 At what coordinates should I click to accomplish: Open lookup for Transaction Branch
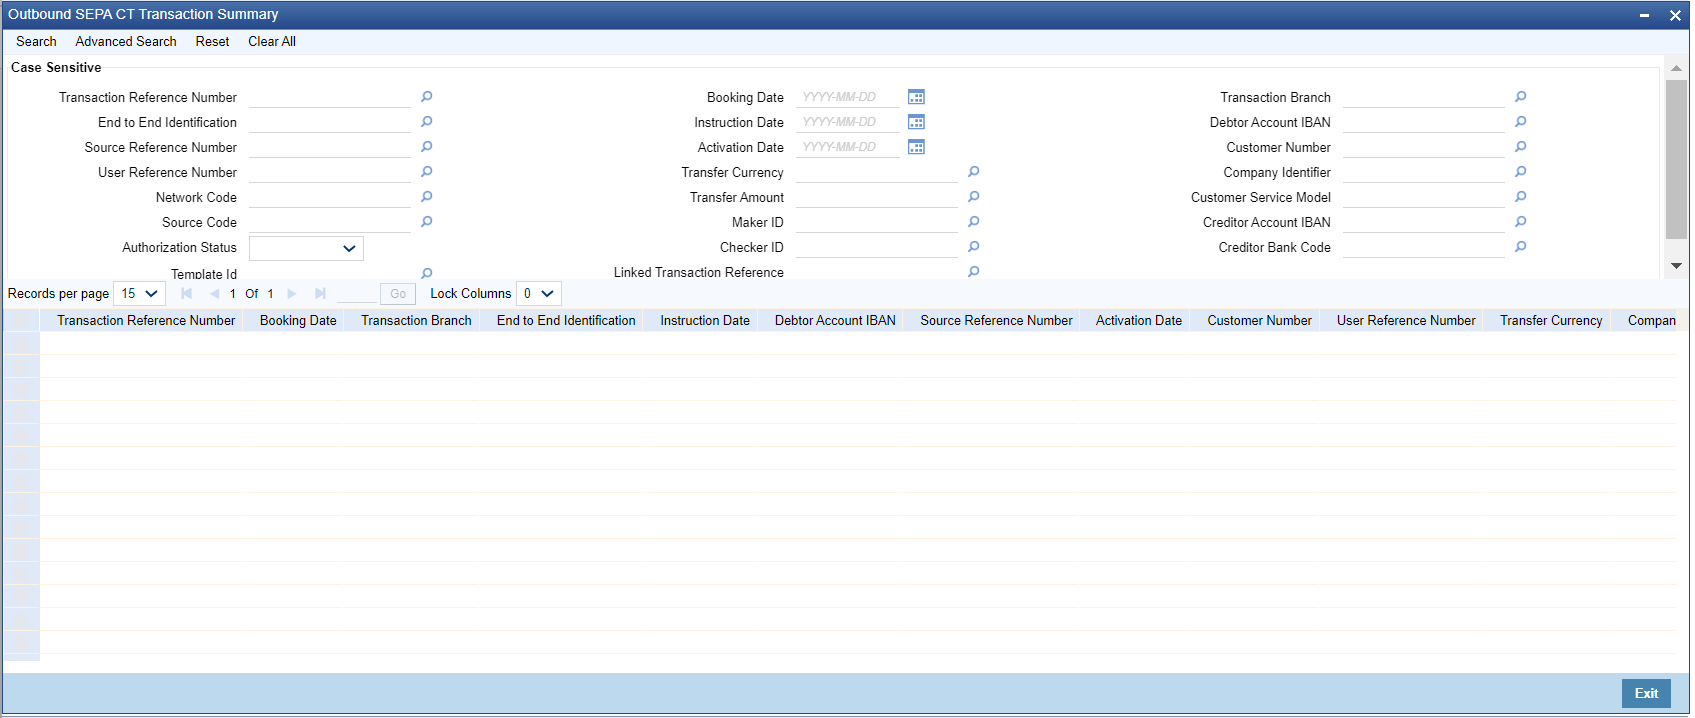click(1521, 97)
